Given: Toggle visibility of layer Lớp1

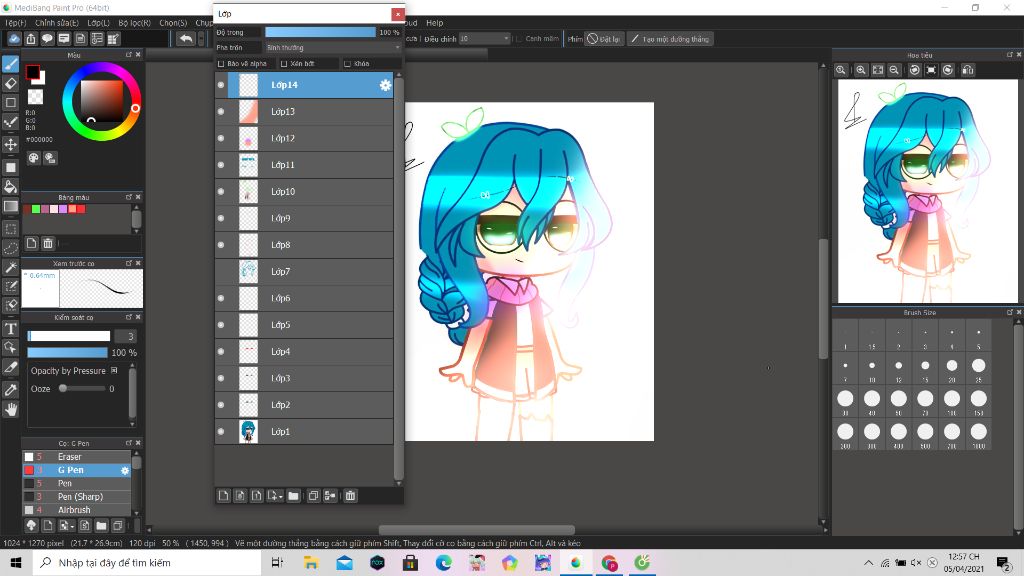Looking at the screenshot, I should click(x=221, y=432).
